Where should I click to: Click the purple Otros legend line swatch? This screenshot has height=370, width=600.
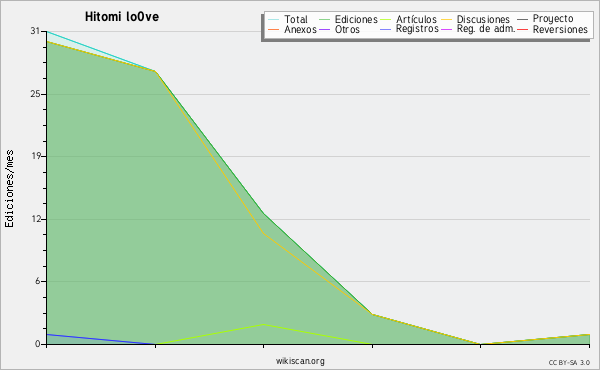point(324,30)
